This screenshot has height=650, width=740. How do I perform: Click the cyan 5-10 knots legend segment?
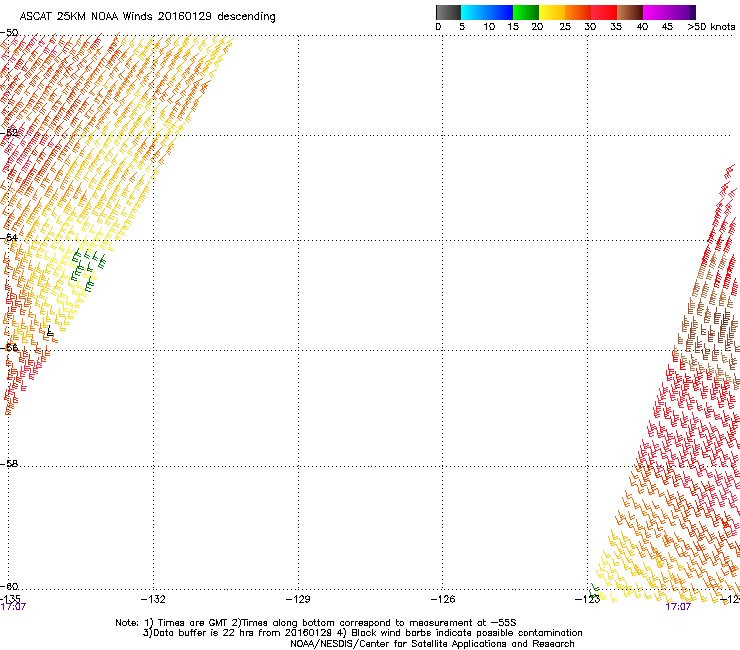pyautogui.click(x=474, y=12)
